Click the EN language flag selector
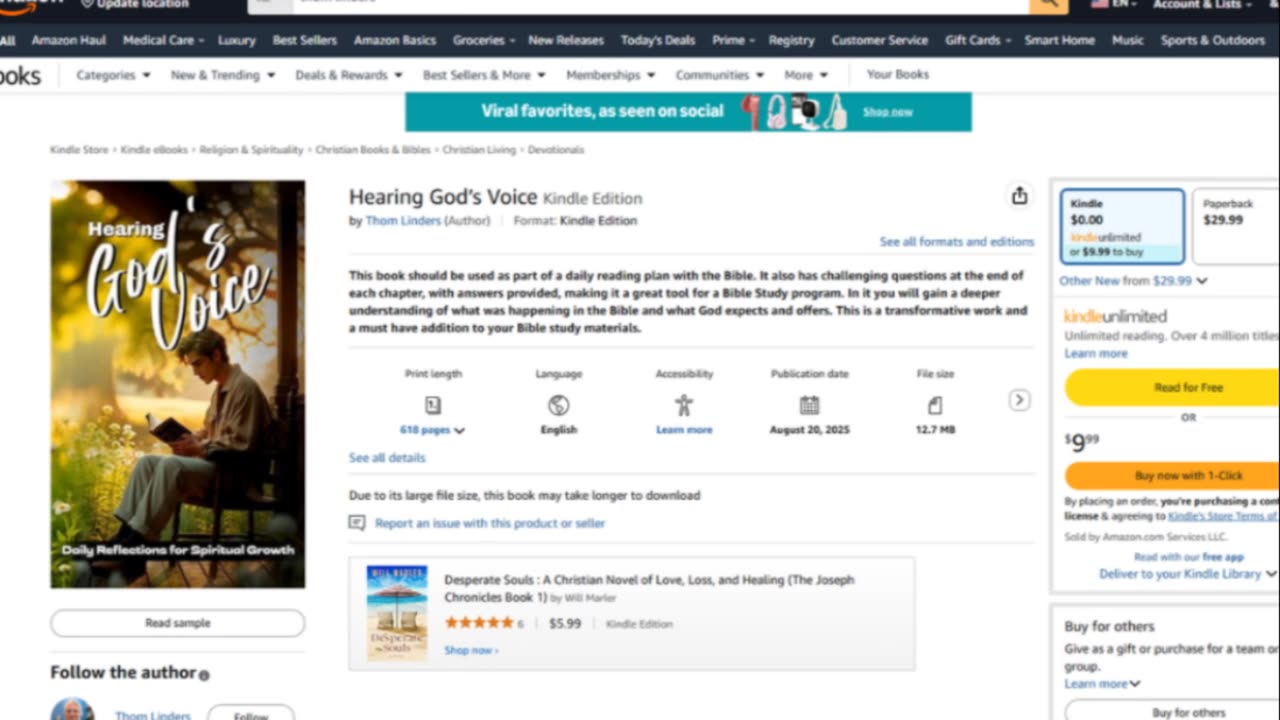 (x=1113, y=4)
